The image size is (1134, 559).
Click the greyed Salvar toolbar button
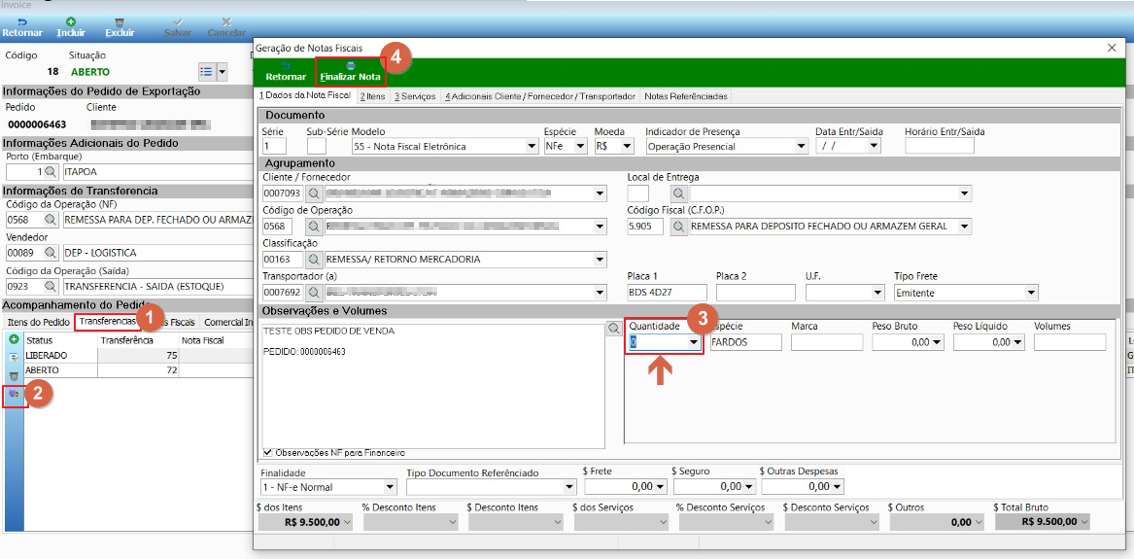point(178,27)
